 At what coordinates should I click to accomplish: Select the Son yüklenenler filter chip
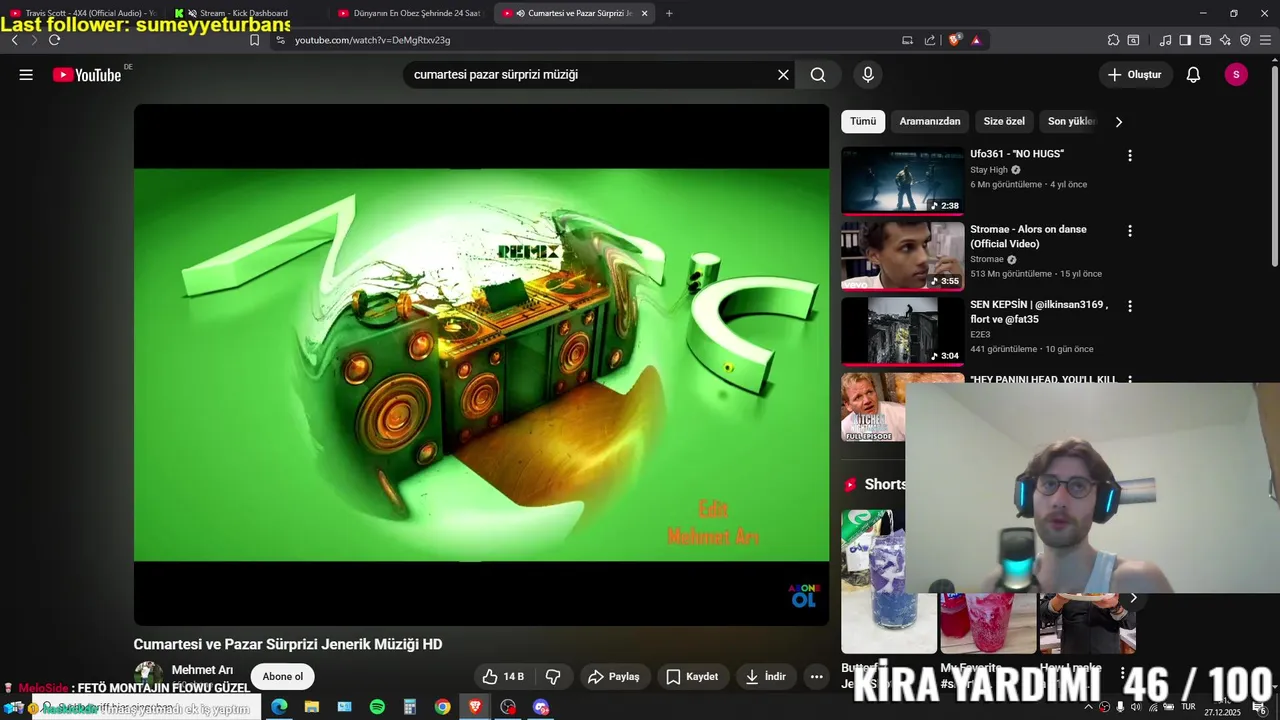click(1072, 122)
